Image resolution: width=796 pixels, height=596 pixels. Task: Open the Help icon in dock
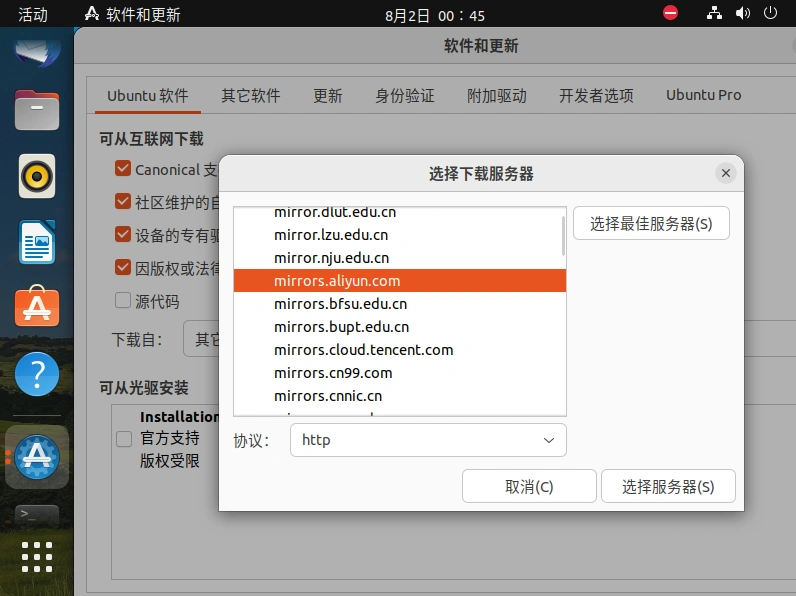[x=37, y=374]
